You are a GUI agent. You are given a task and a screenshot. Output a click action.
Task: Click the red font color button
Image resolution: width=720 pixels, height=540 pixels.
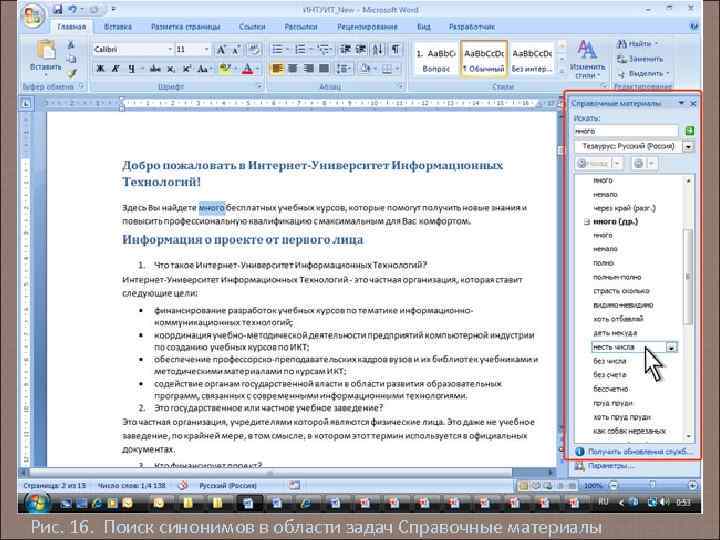click(248, 69)
